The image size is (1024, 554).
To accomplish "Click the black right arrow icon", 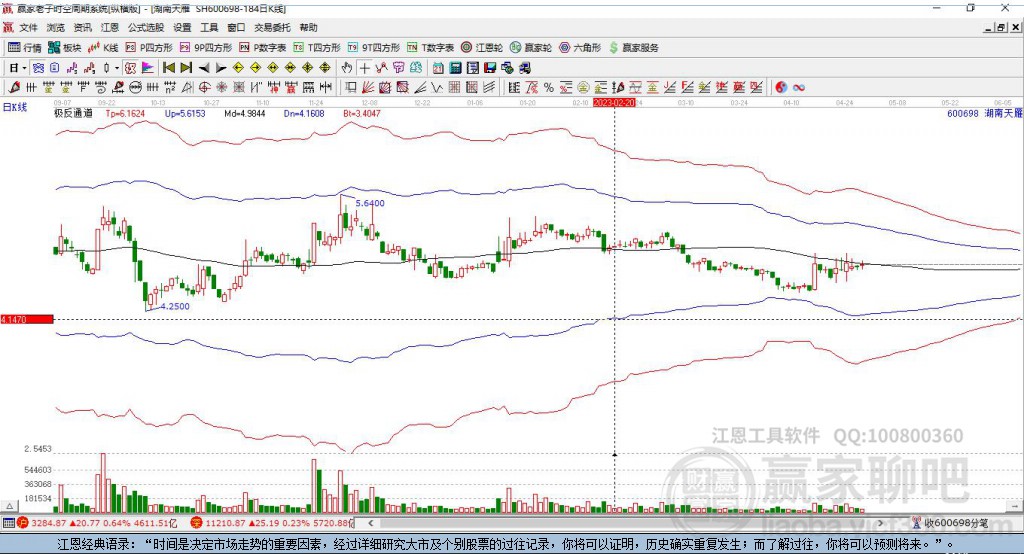I will pos(221,68).
